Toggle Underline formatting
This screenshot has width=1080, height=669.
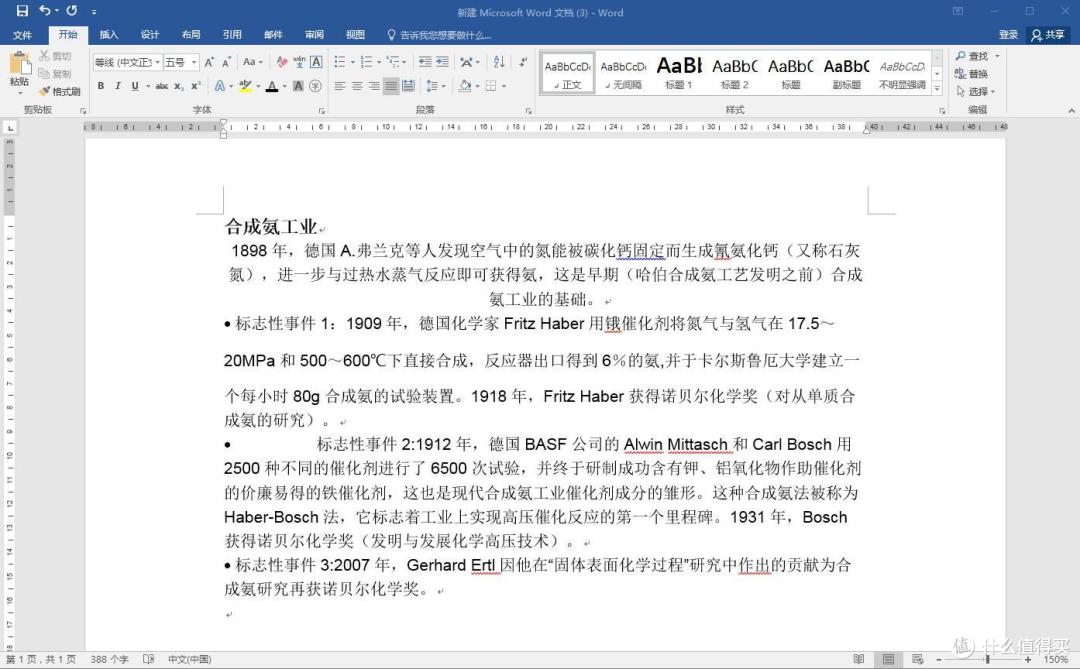click(x=134, y=85)
